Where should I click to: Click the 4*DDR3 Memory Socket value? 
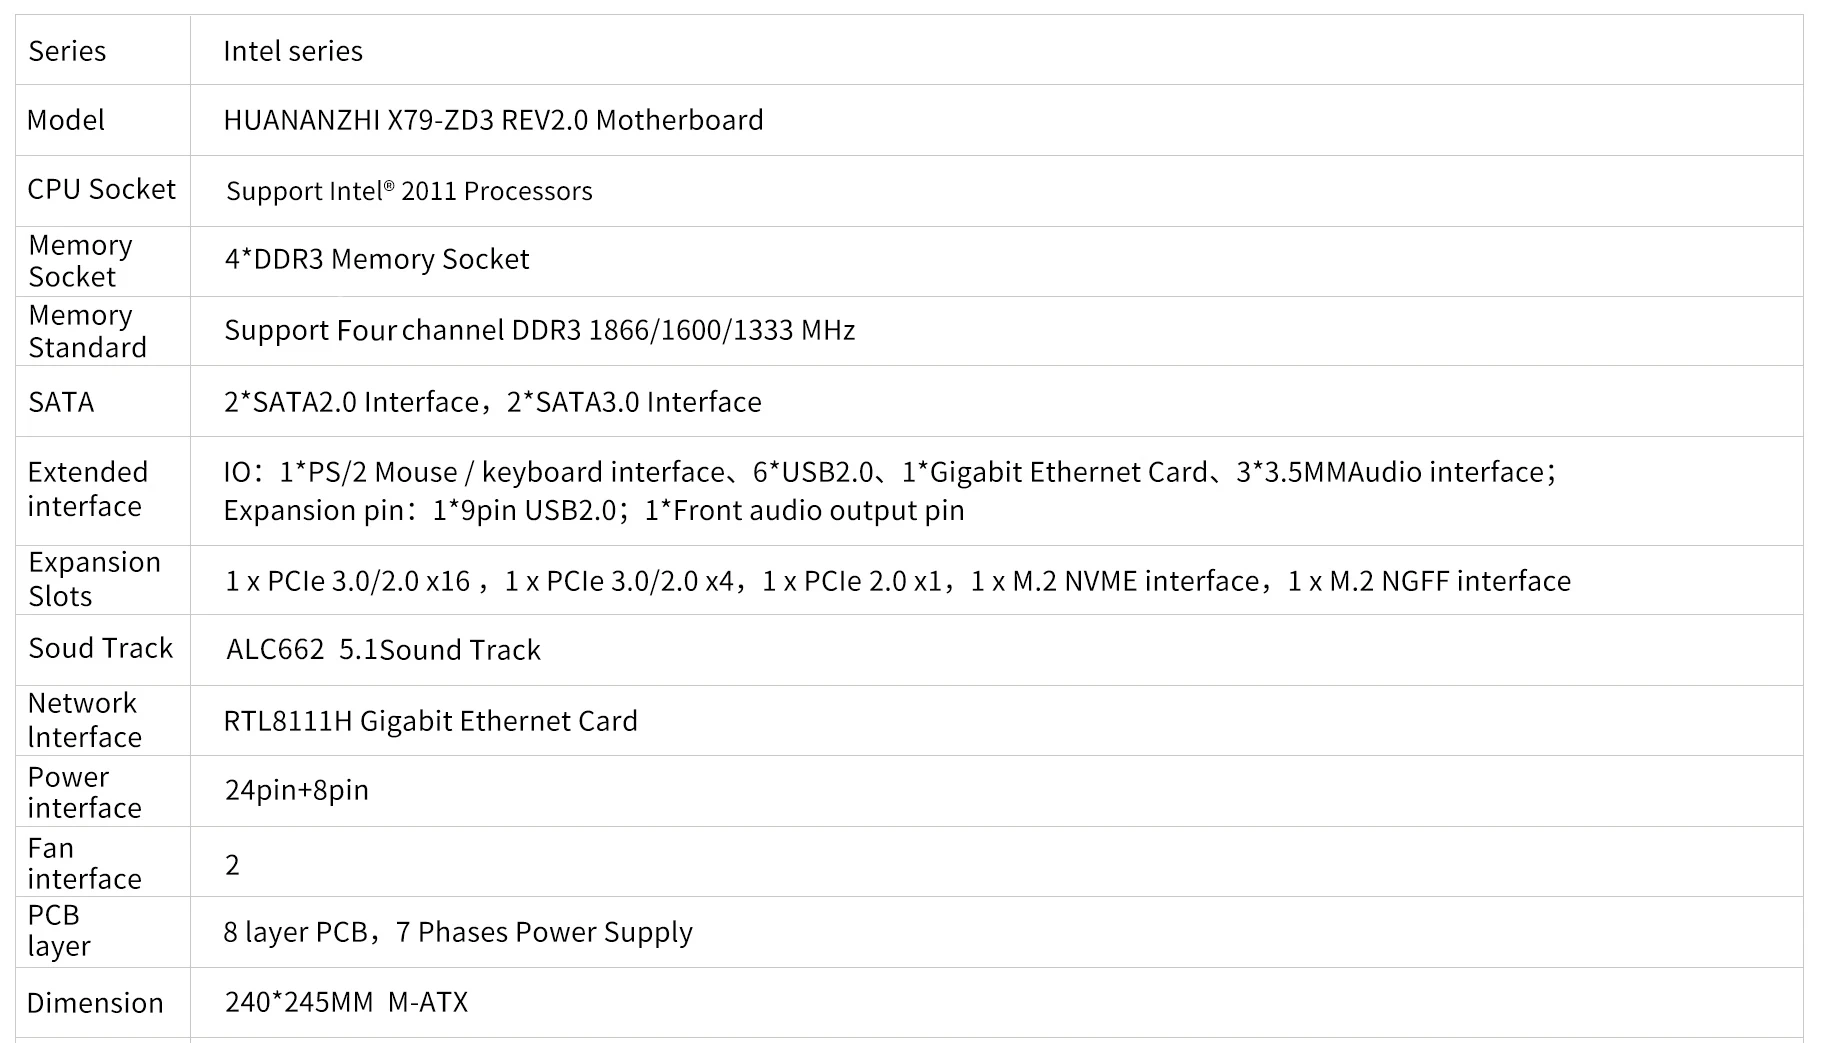[377, 259]
